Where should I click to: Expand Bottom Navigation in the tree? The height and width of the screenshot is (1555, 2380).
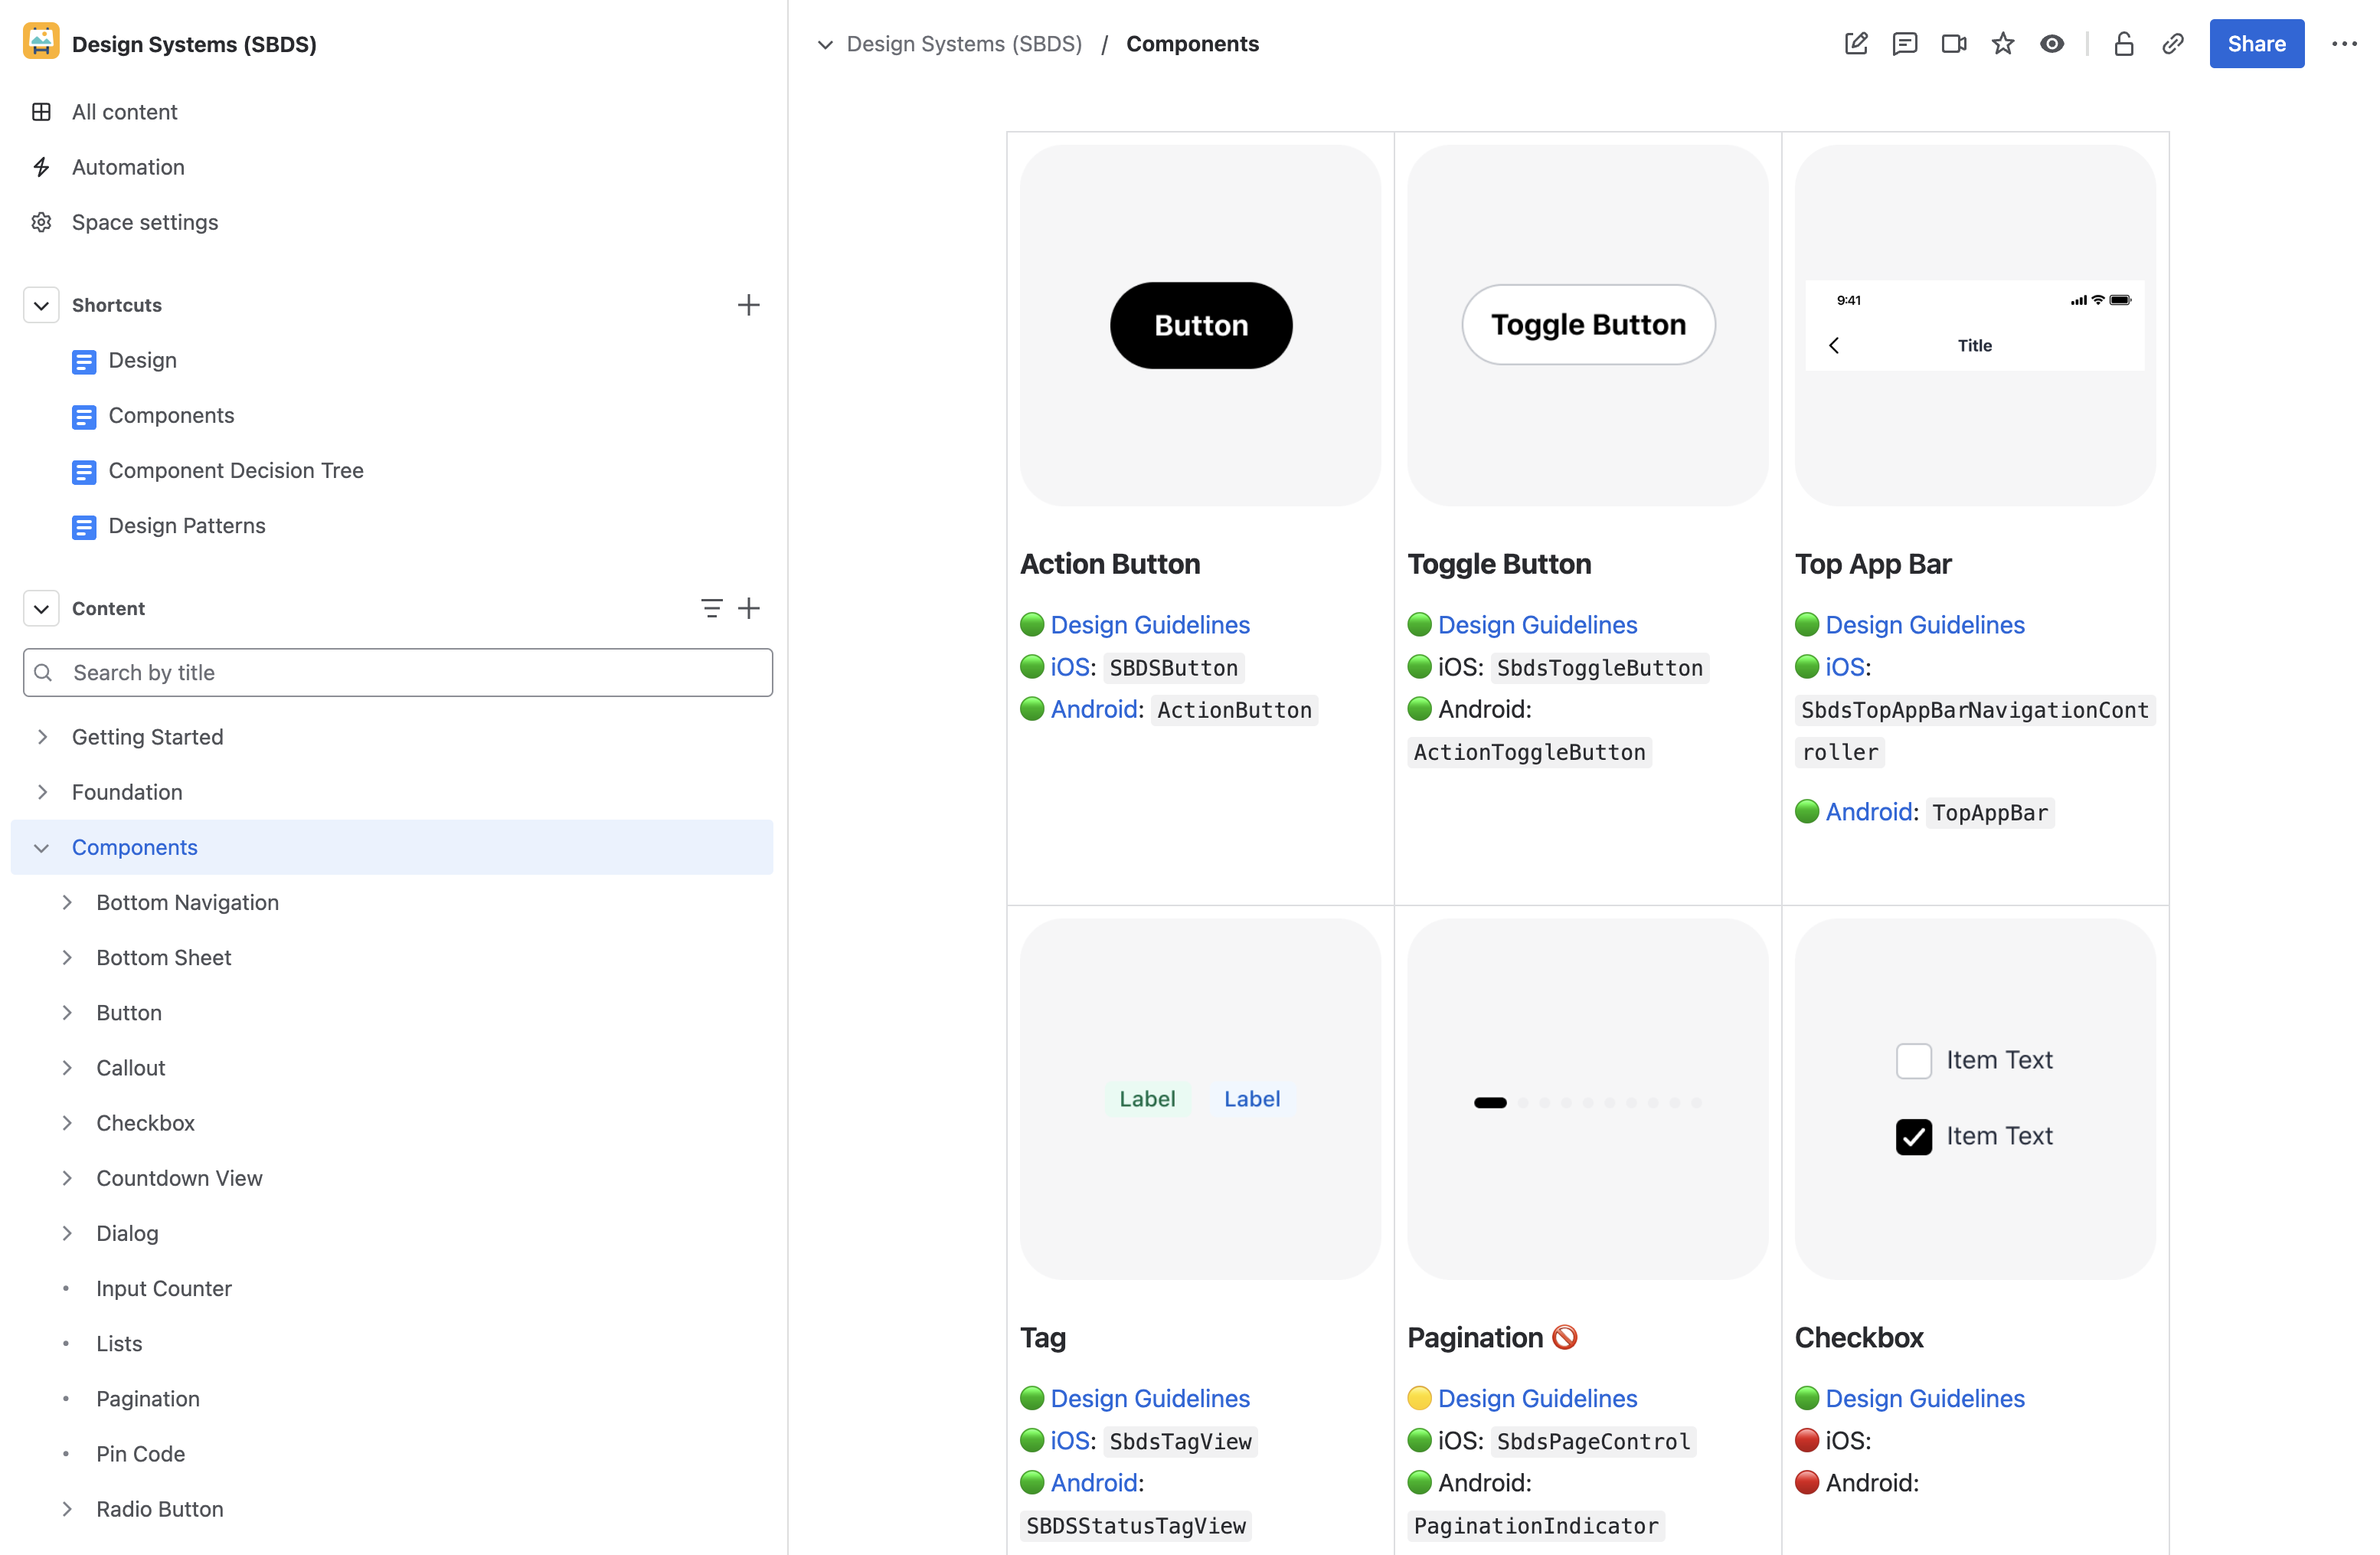67,902
